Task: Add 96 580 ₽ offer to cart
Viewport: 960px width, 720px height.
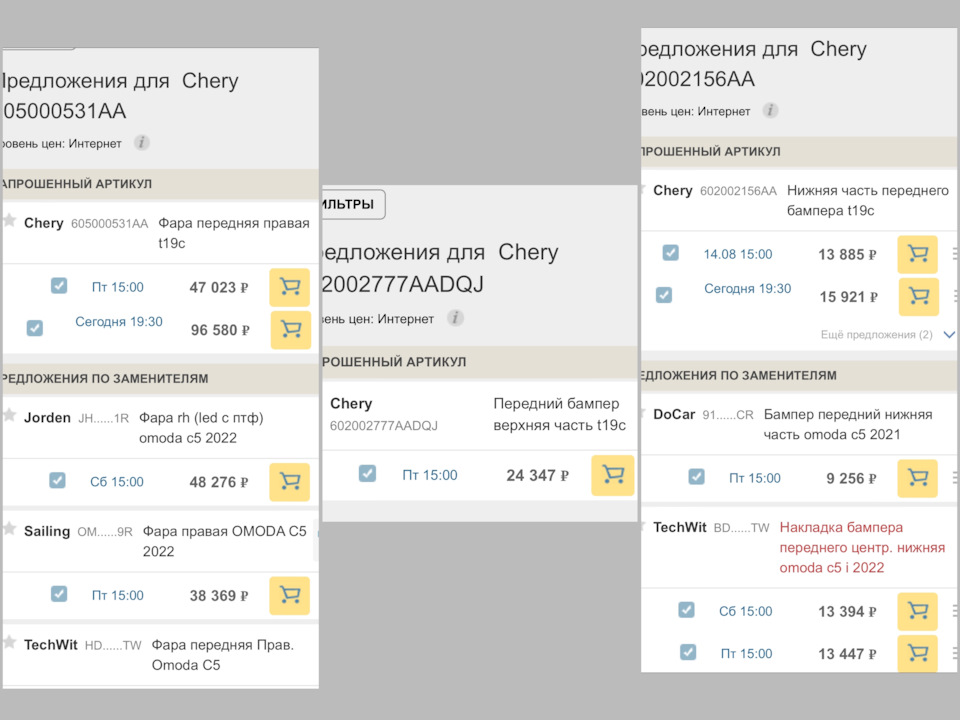Action: [290, 329]
